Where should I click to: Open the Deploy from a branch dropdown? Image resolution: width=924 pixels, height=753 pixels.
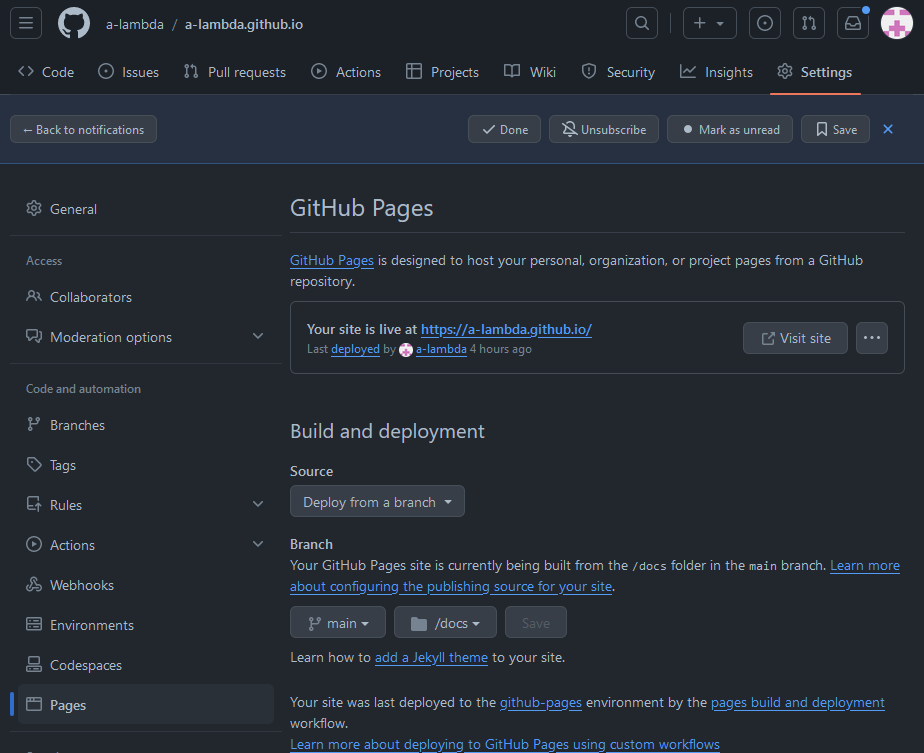377,502
